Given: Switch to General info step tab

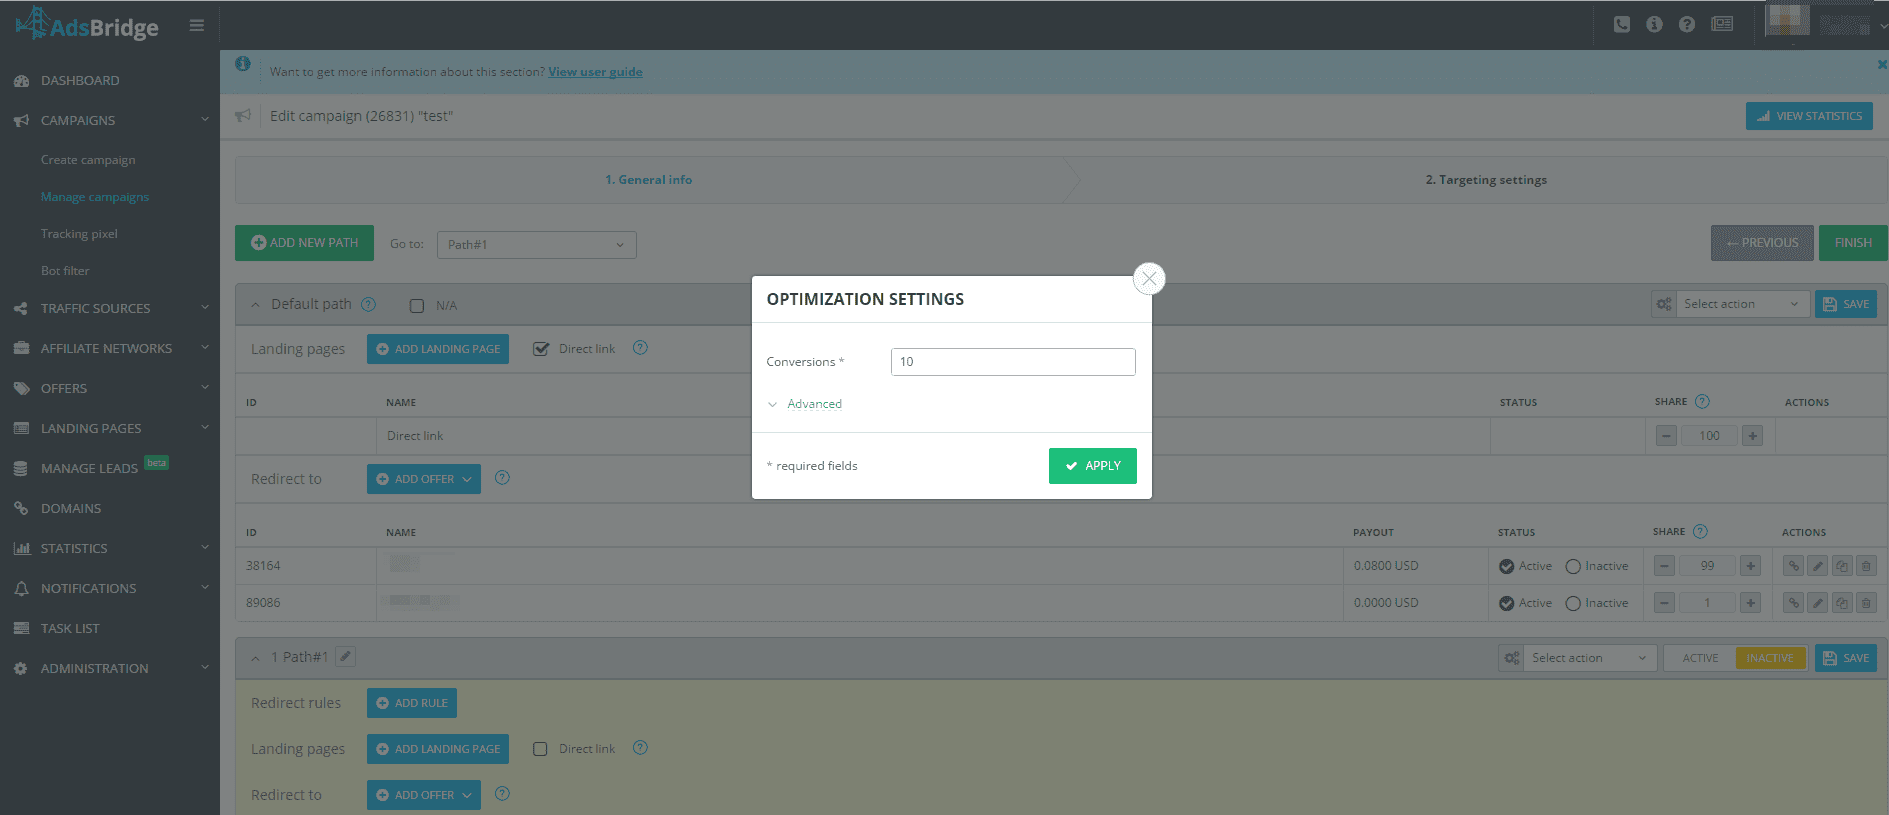Looking at the screenshot, I should click(x=648, y=180).
